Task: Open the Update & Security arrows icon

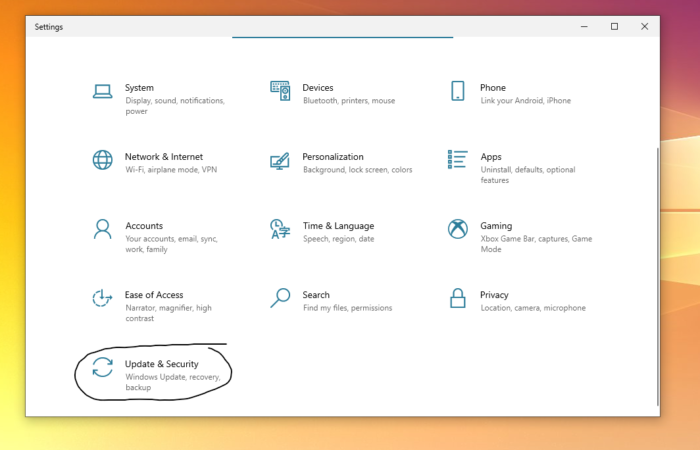Action: [102, 367]
